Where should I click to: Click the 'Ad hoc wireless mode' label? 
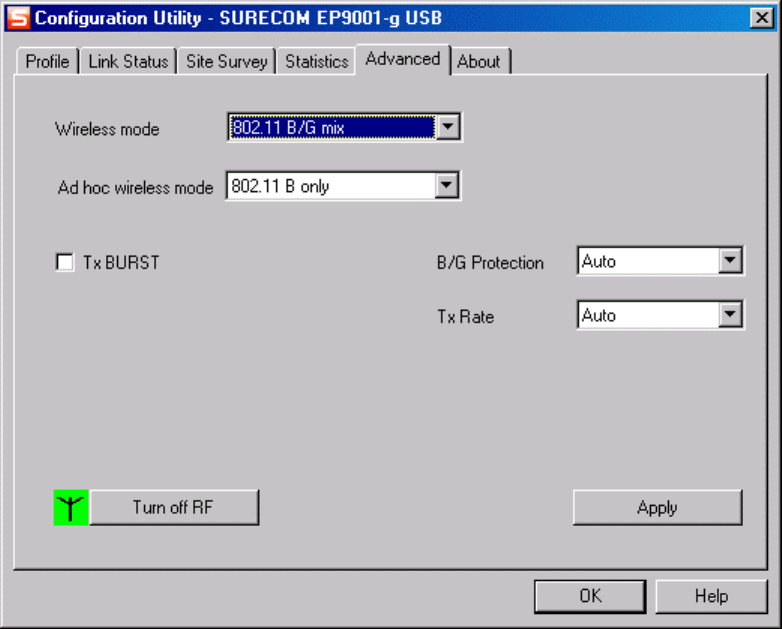point(135,188)
